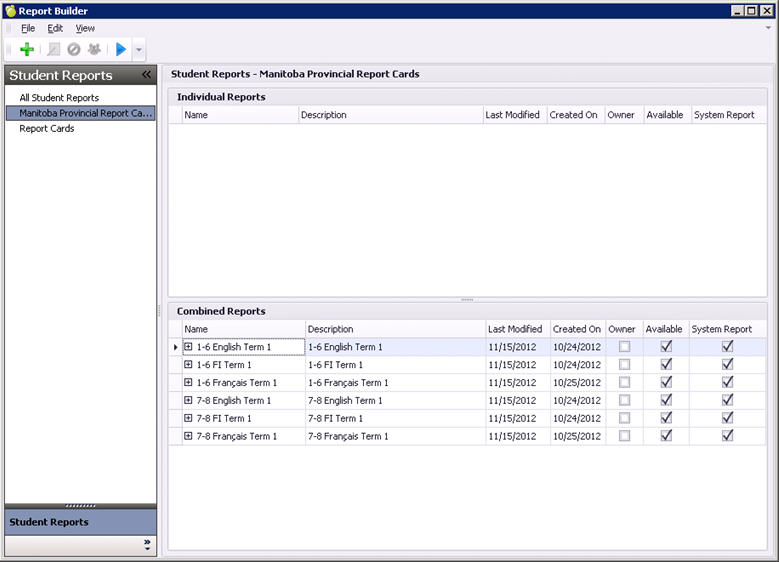Expand the 1-6 English Term 1 row
Image resolution: width=779 pixels, height=562 pixels.
[188, 347]
